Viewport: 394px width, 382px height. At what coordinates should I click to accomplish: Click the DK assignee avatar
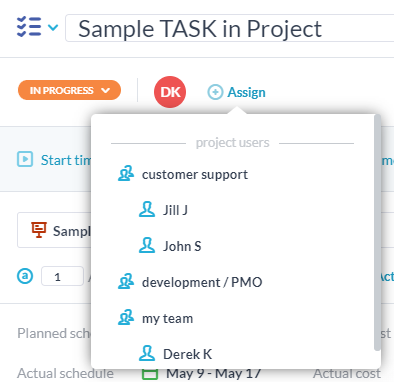pos(170,92)
